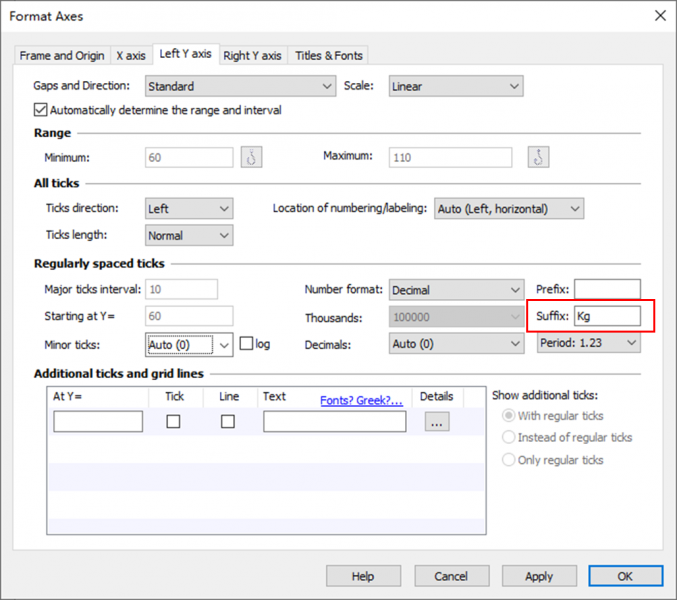Expand the Scale dropdown set to Linear
Image resolution: width=677 pixels, height=600 pixels.
point(455,87)
